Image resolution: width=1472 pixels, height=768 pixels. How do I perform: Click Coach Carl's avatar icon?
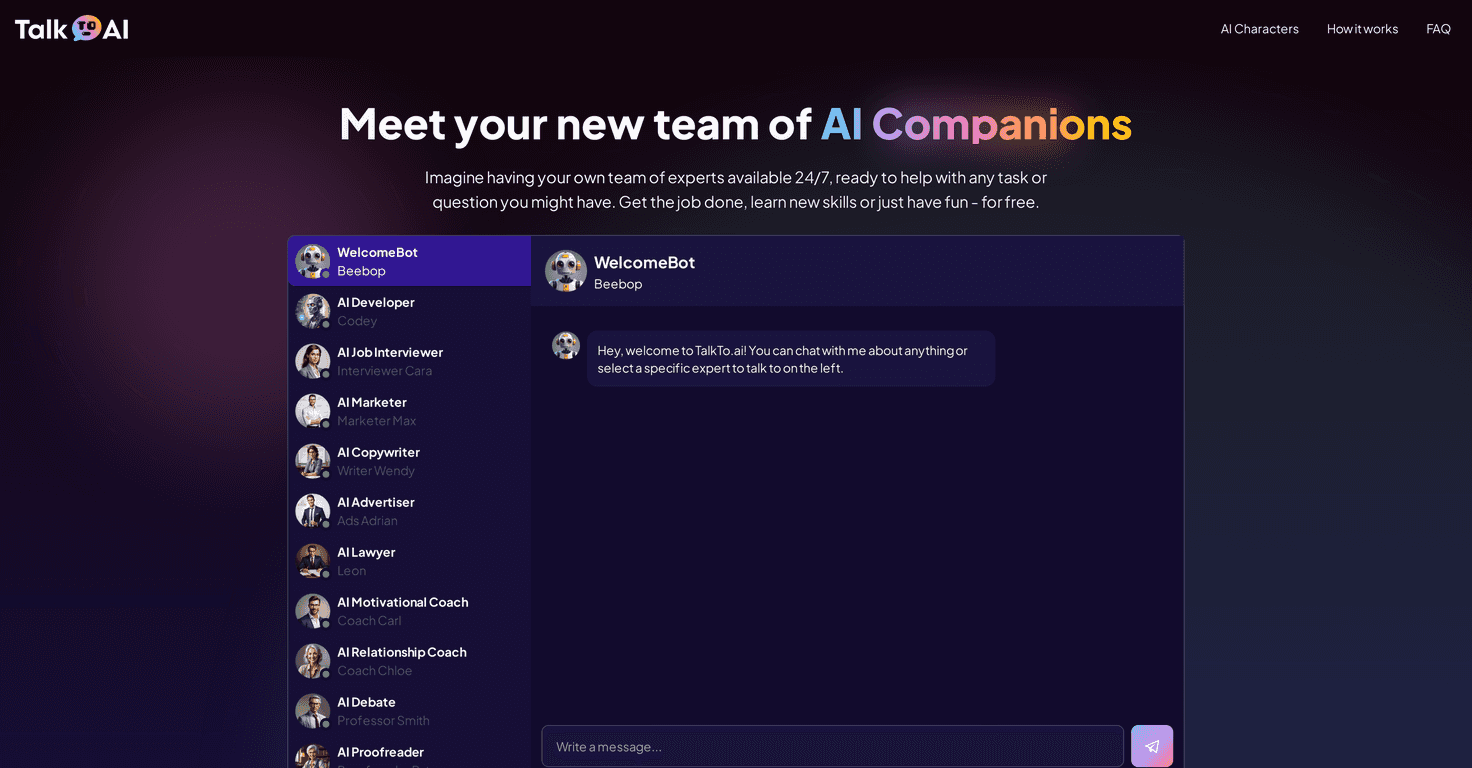pos(312,611)
